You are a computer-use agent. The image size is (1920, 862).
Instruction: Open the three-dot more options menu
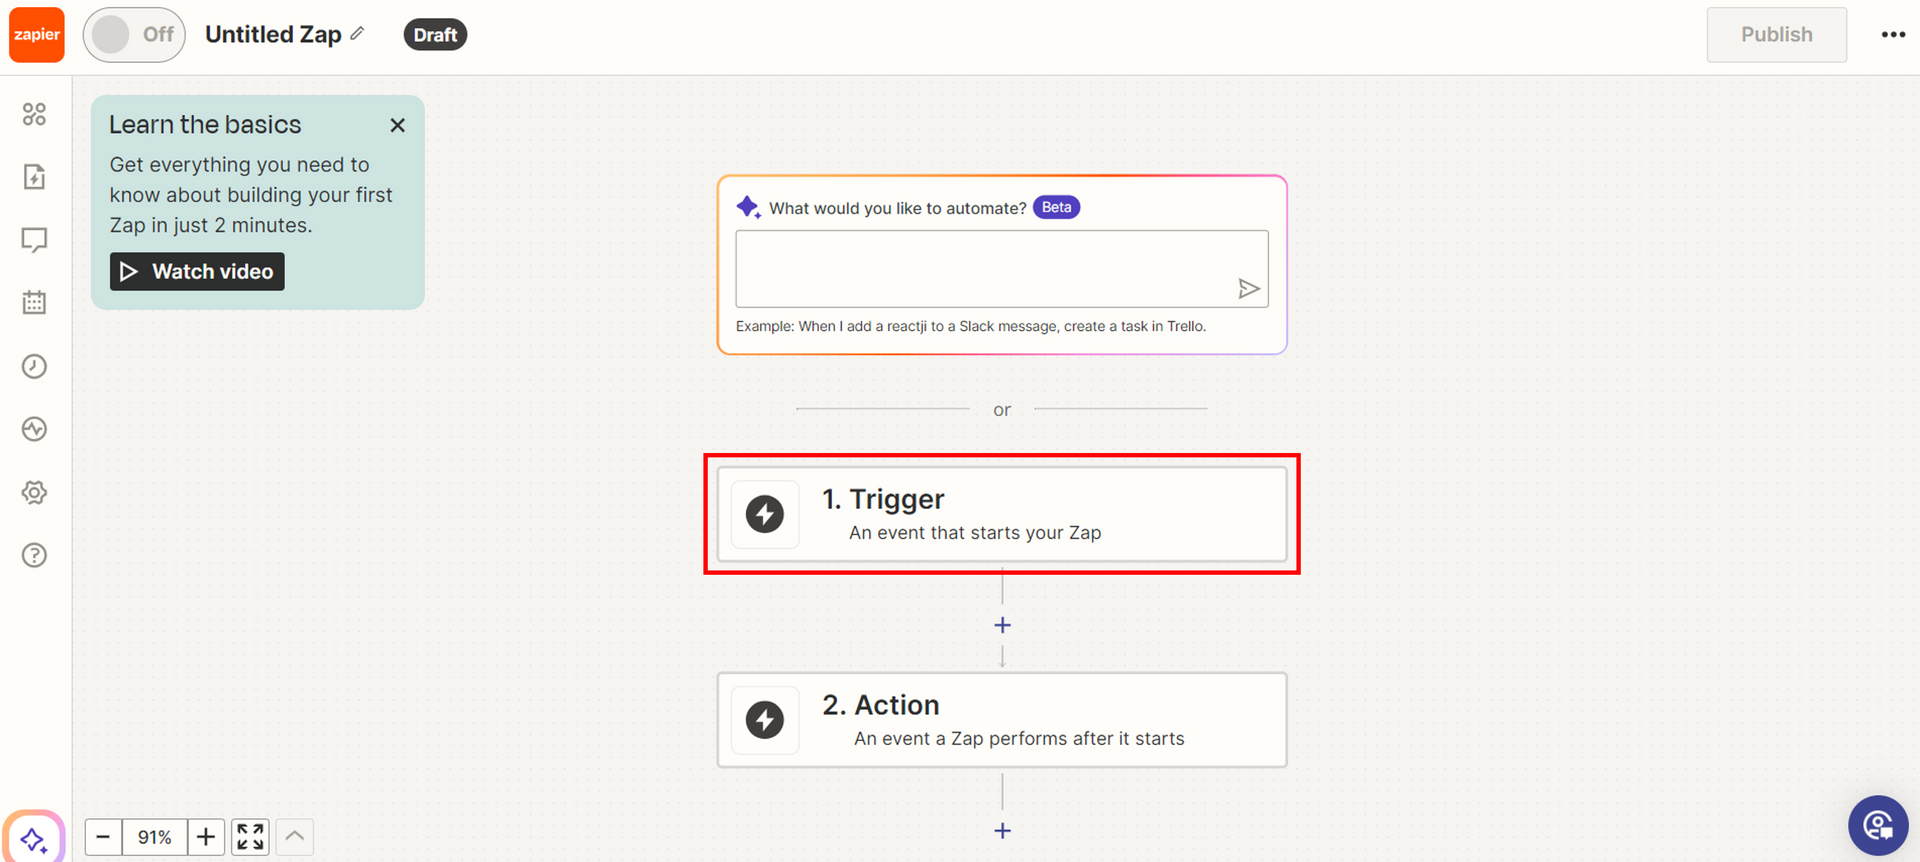(x=1893, y=35)
